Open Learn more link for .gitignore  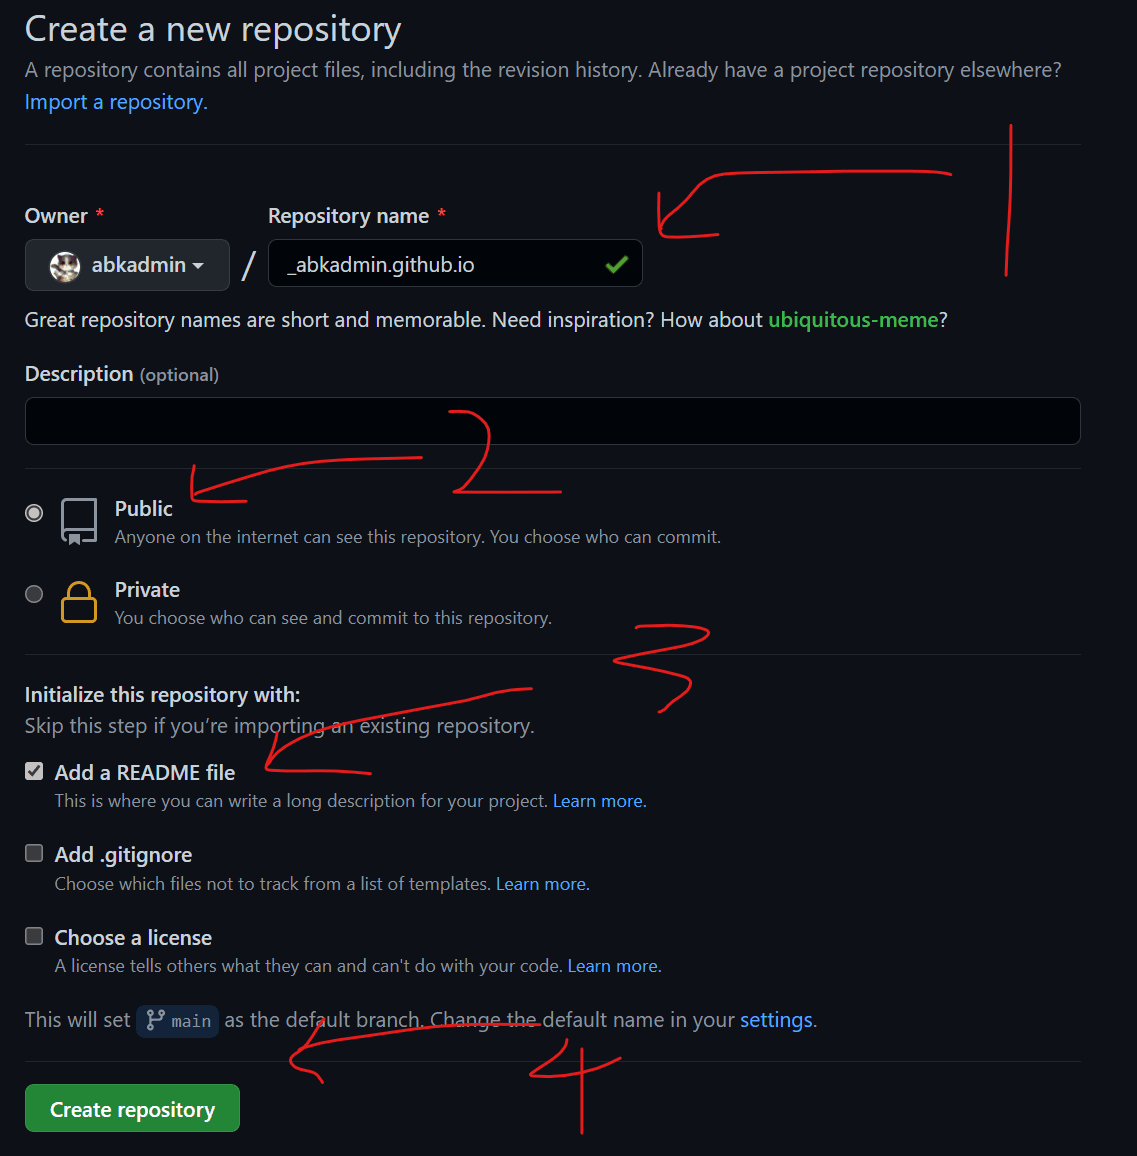(543, 884)
